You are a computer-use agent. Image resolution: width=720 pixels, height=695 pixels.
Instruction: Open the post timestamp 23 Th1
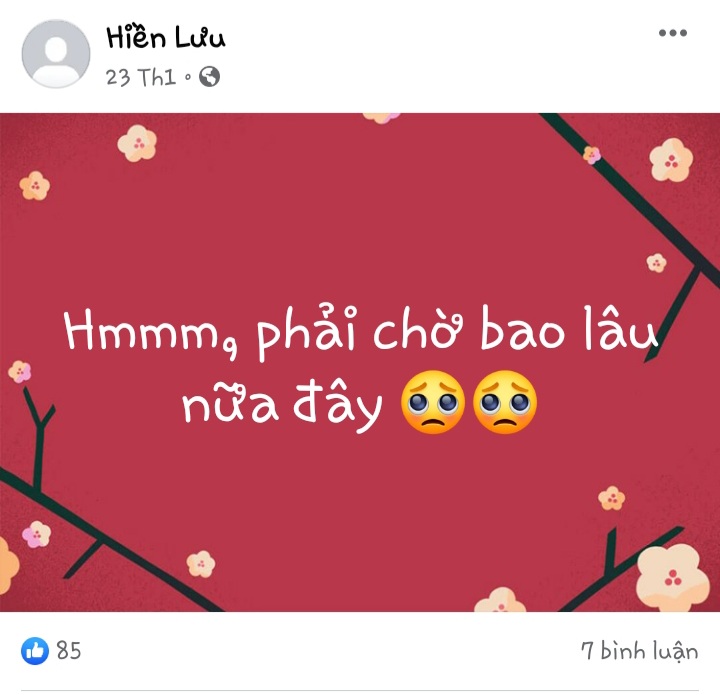pyautogui.click(x=141, y=77)
